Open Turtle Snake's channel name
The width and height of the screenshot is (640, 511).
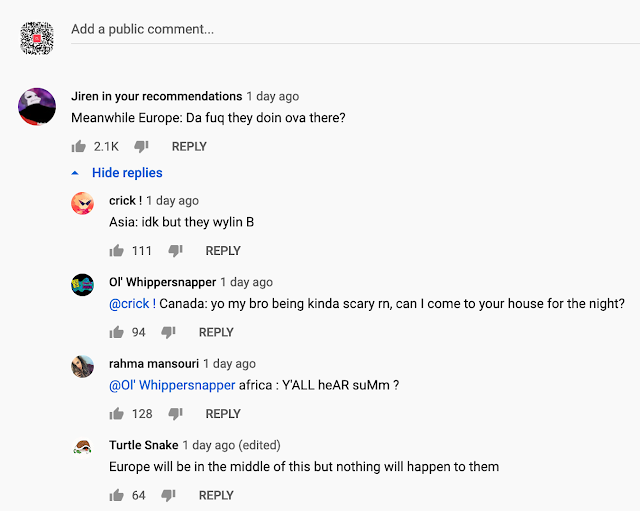click(x=143, y=445)
